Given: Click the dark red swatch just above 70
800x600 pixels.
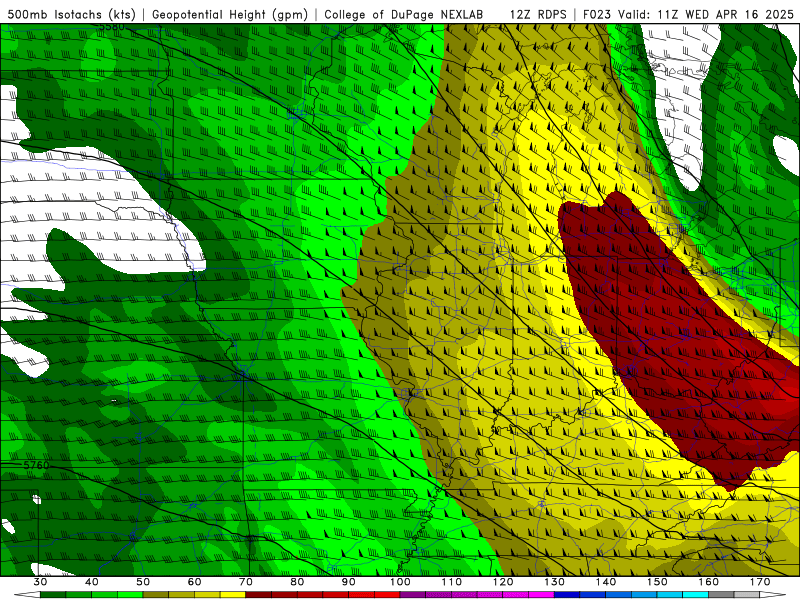Looking at the screenshot, I should [x=259, y=595].
